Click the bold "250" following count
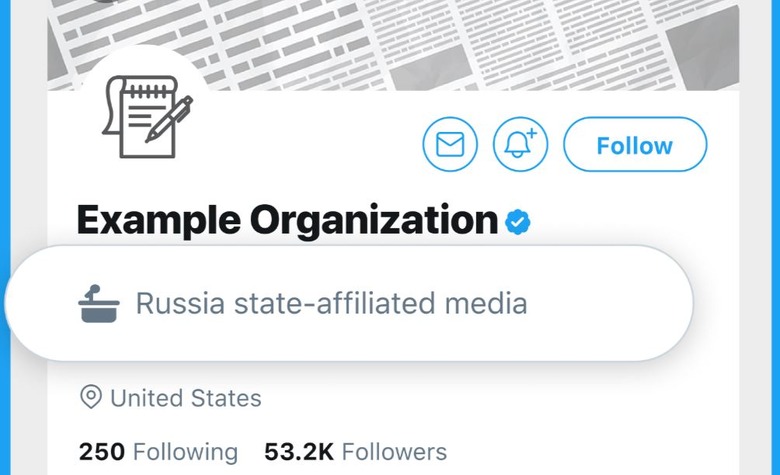The width and height of the screenshot is (780, 475). pyautogui.click(x=101, y=452)
